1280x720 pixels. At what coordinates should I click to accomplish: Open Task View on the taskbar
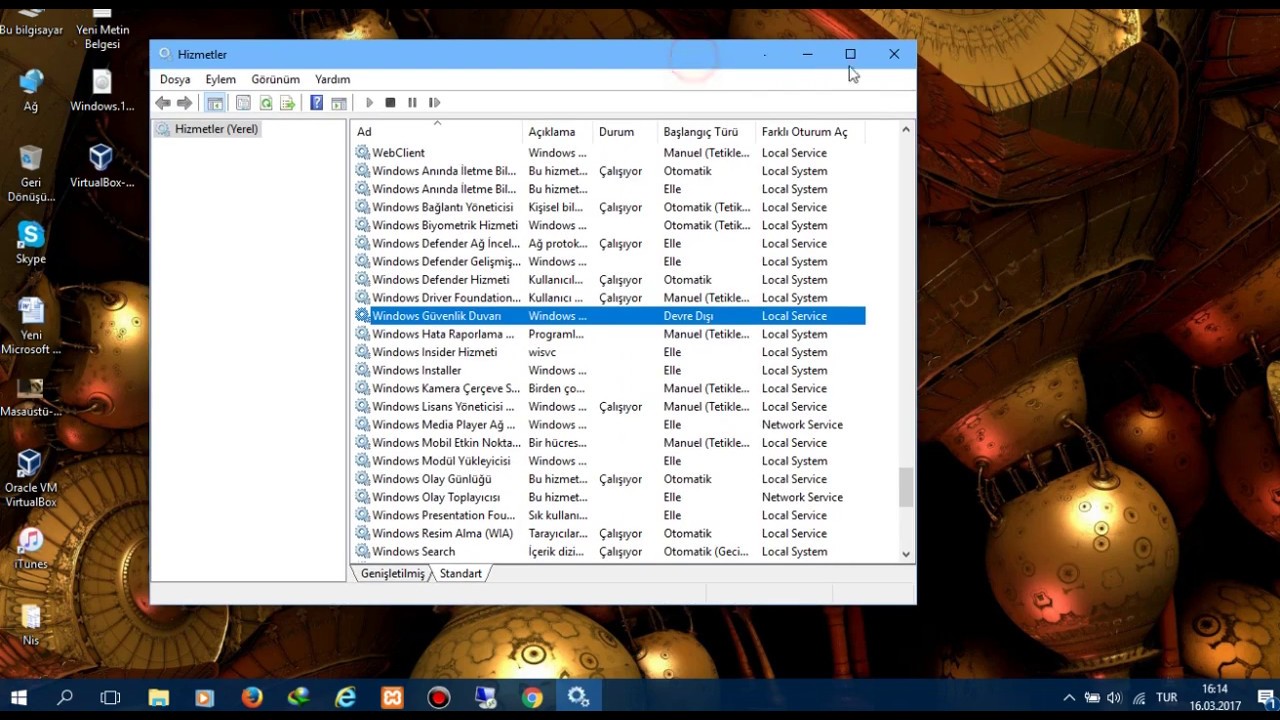pyautogui.click(x=111, y=698)
